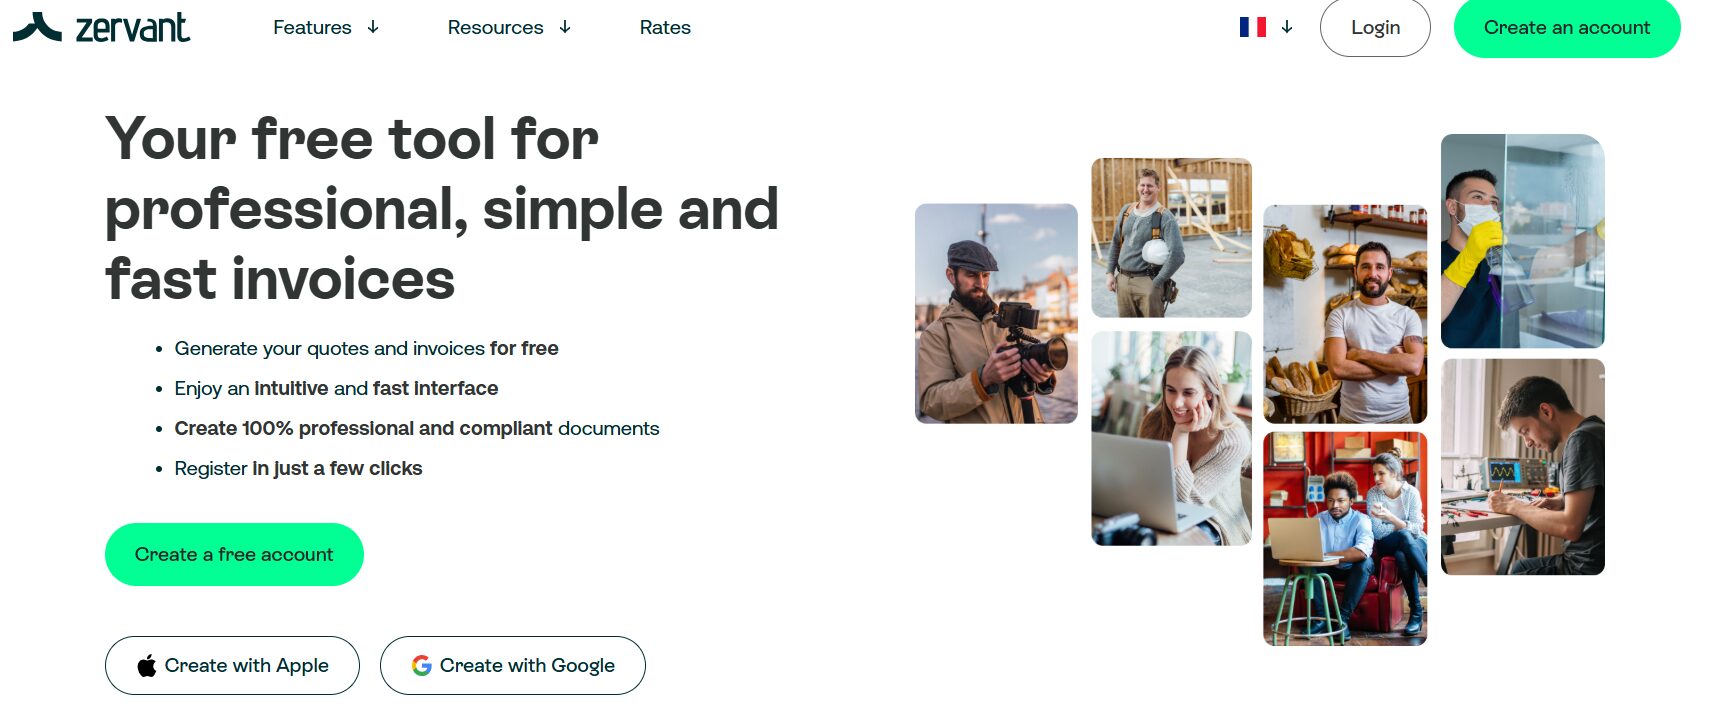Click the Apple logo icon
Image resolution: width=1728 pixels, height=728 pixels.
(147, 666)
